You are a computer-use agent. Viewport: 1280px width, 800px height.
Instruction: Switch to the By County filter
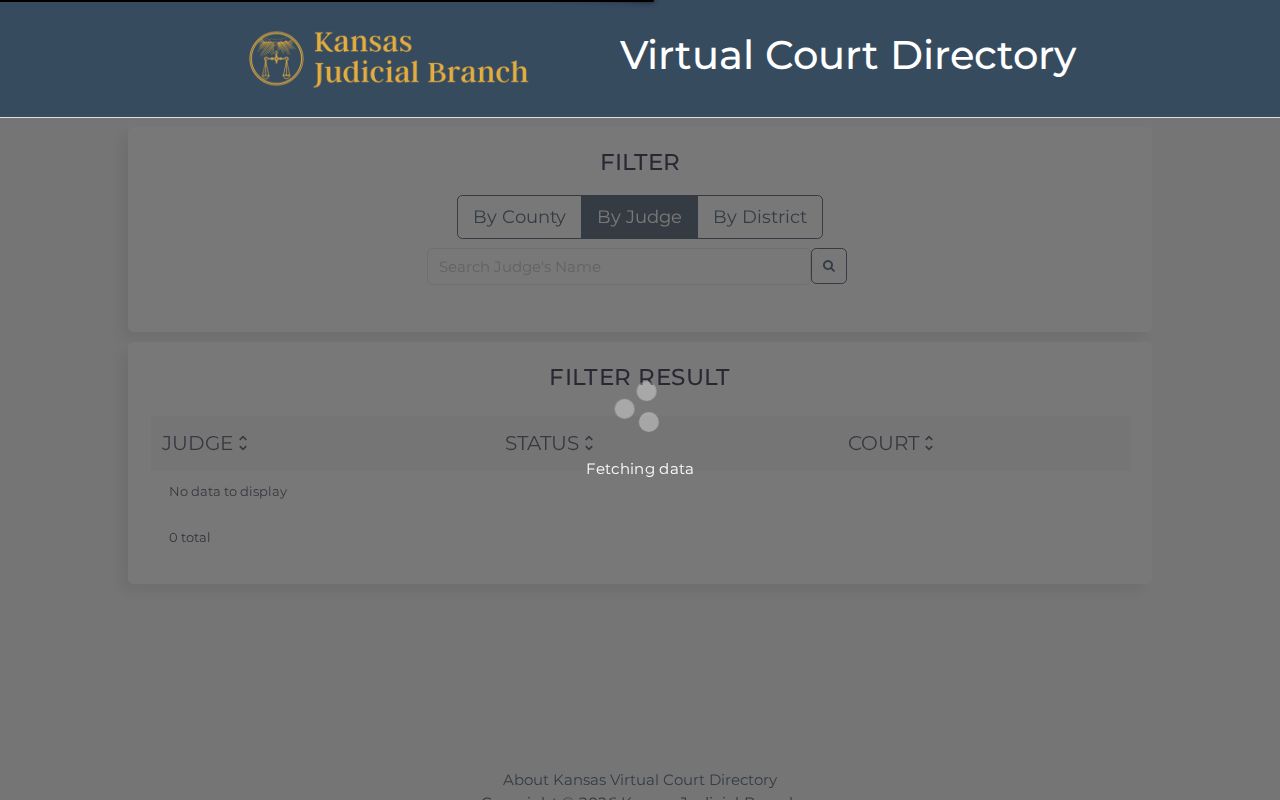519,217
